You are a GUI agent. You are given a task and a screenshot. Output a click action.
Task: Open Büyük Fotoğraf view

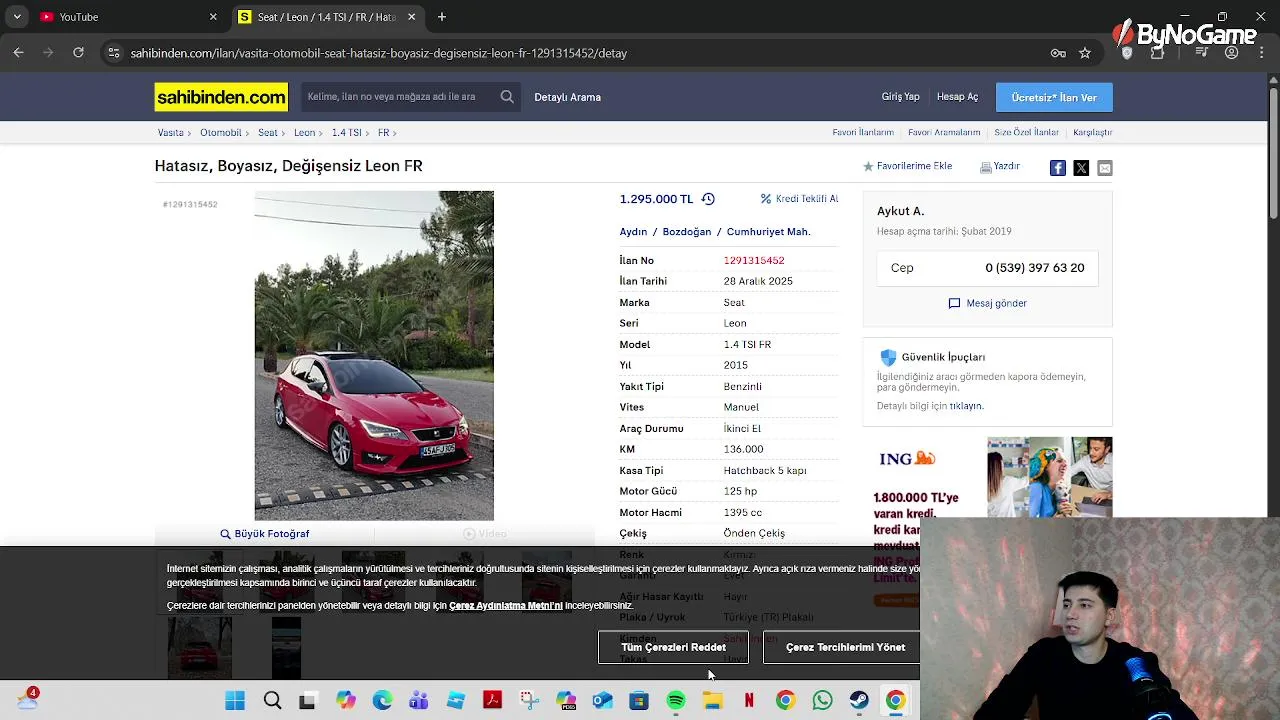point(265,534)
